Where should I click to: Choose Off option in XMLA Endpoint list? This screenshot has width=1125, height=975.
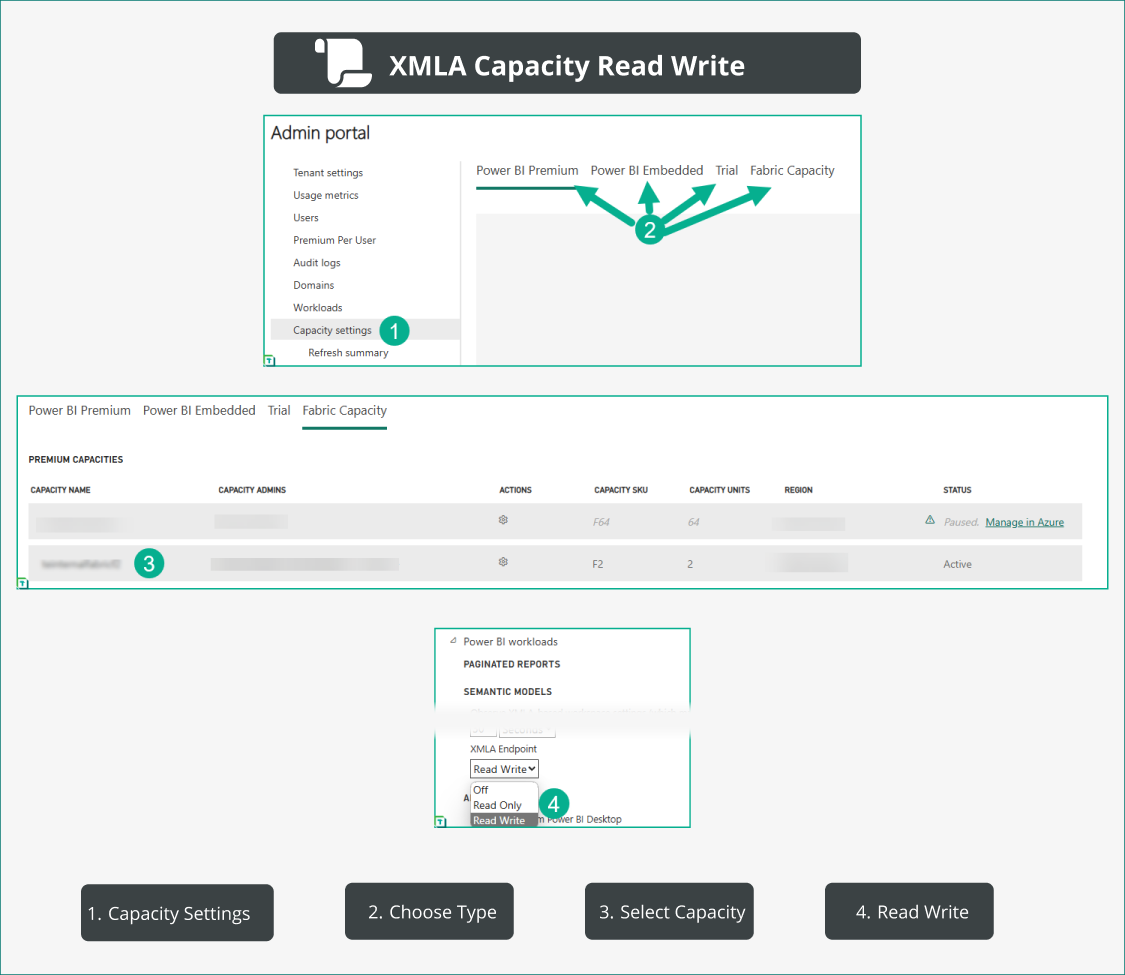(x=481, y=790)
